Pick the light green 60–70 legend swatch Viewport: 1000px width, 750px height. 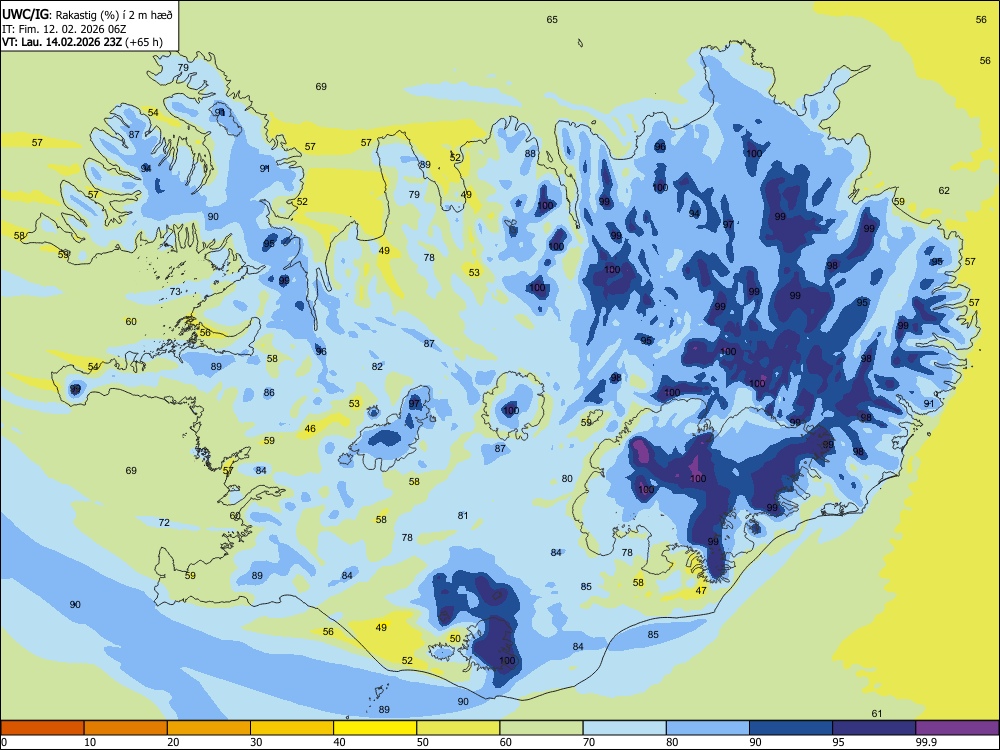coord(541,728)
